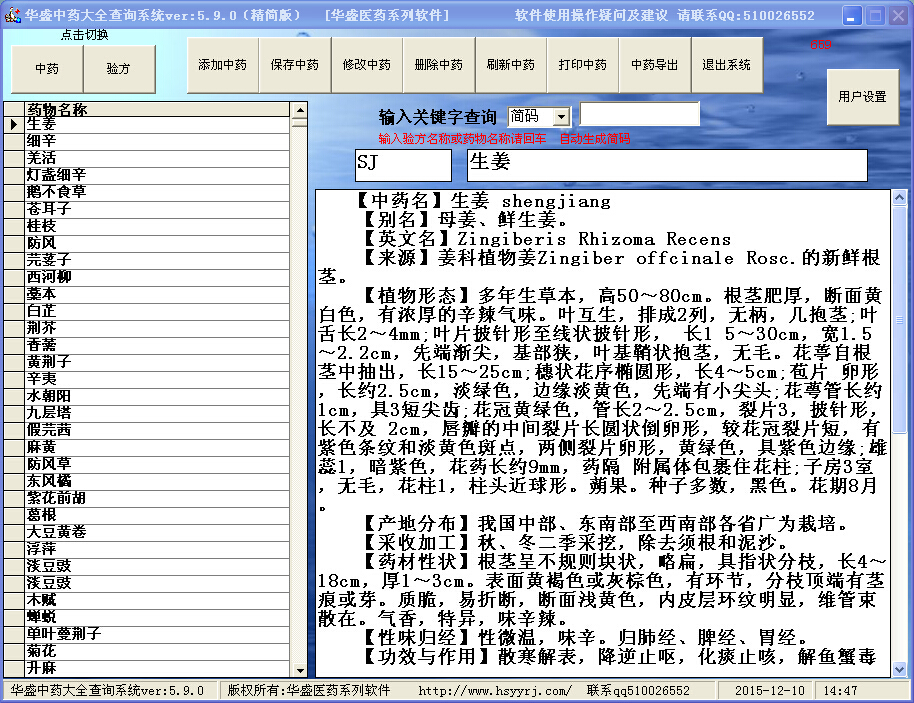The height and width of the screenshot is (703, 914).
Task: Click description panel scroll down arrow
Action: click(899, 670)
